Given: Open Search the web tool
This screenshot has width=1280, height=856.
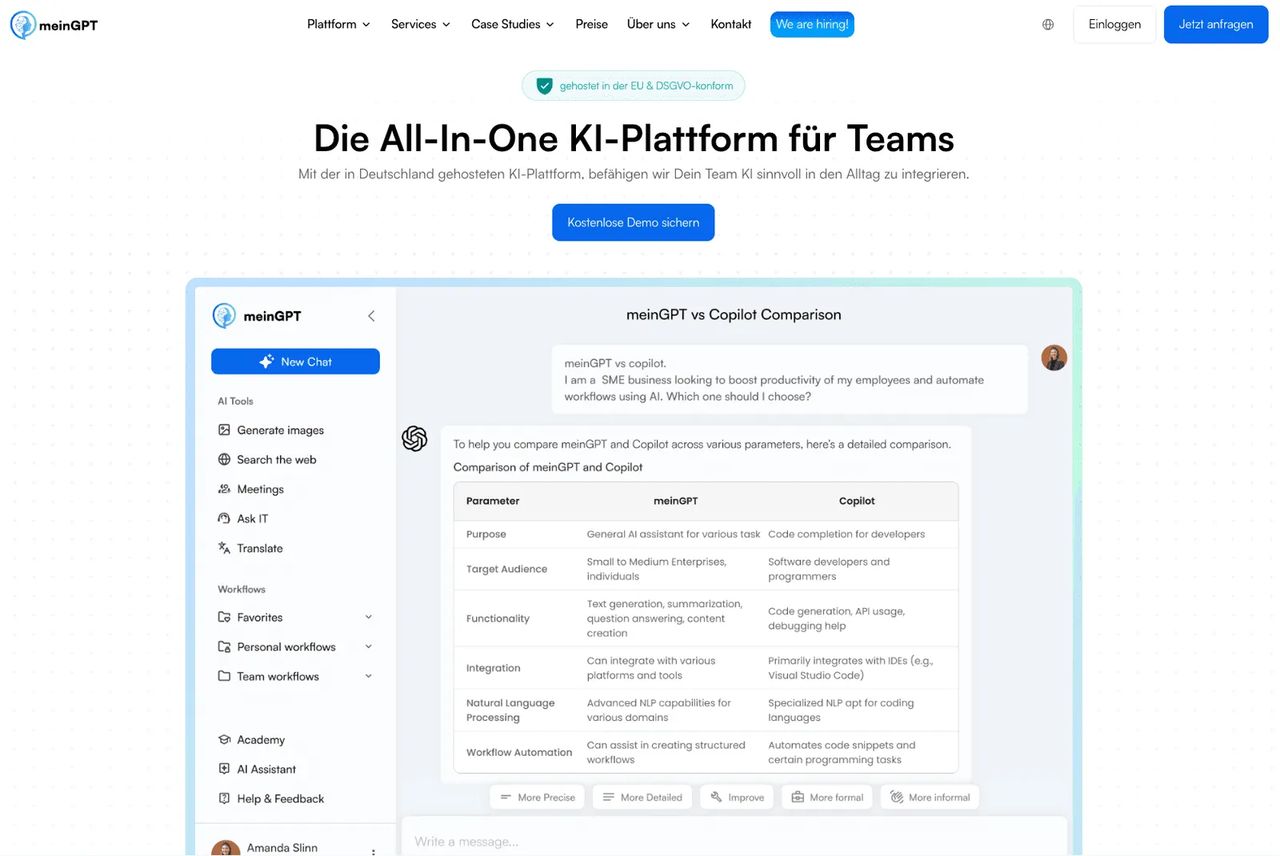Looking at the screenshot, I should click(x=267, y=460).
